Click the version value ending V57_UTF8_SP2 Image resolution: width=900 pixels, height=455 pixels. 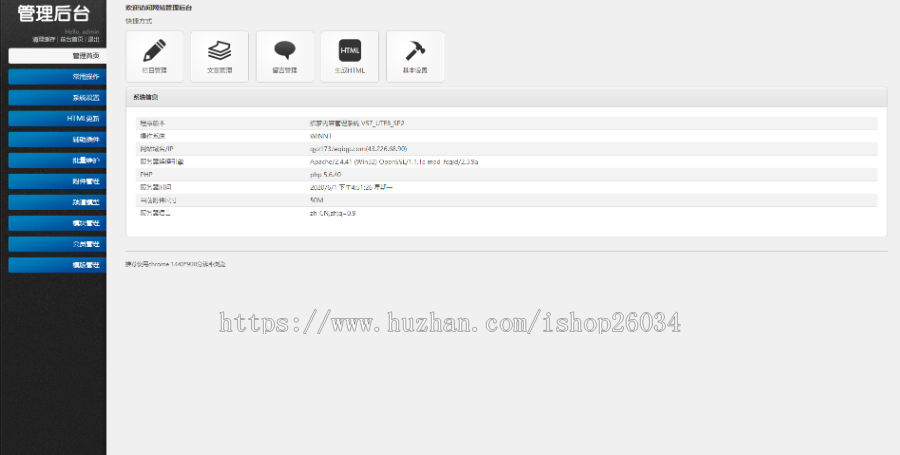pos(357,123)
